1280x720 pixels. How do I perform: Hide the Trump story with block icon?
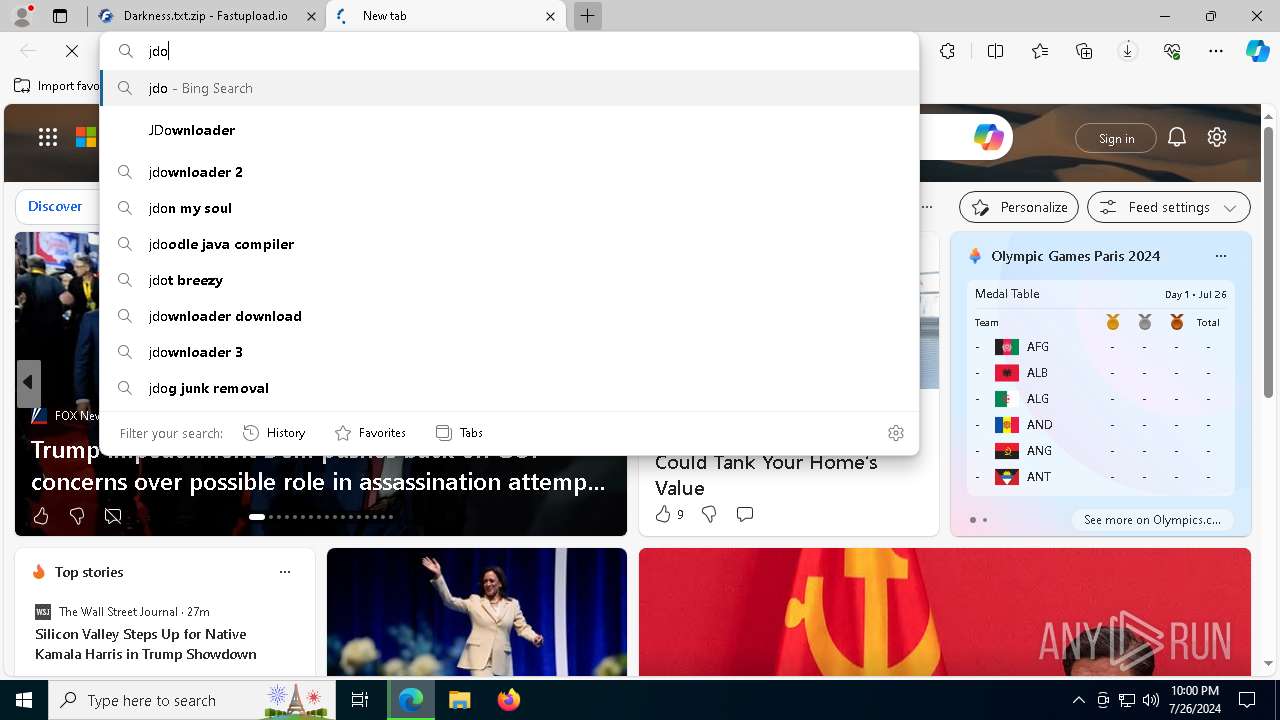pyautogui.click(x=113, y=516)
